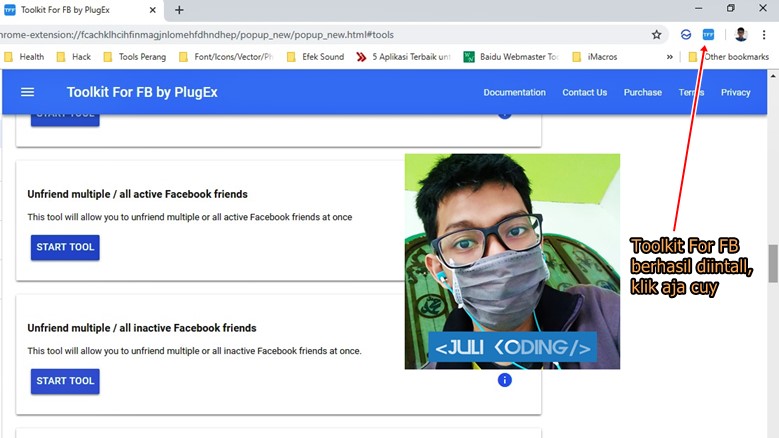Select the Toolkit For FB by PlugEx tab

pos(80,10)
